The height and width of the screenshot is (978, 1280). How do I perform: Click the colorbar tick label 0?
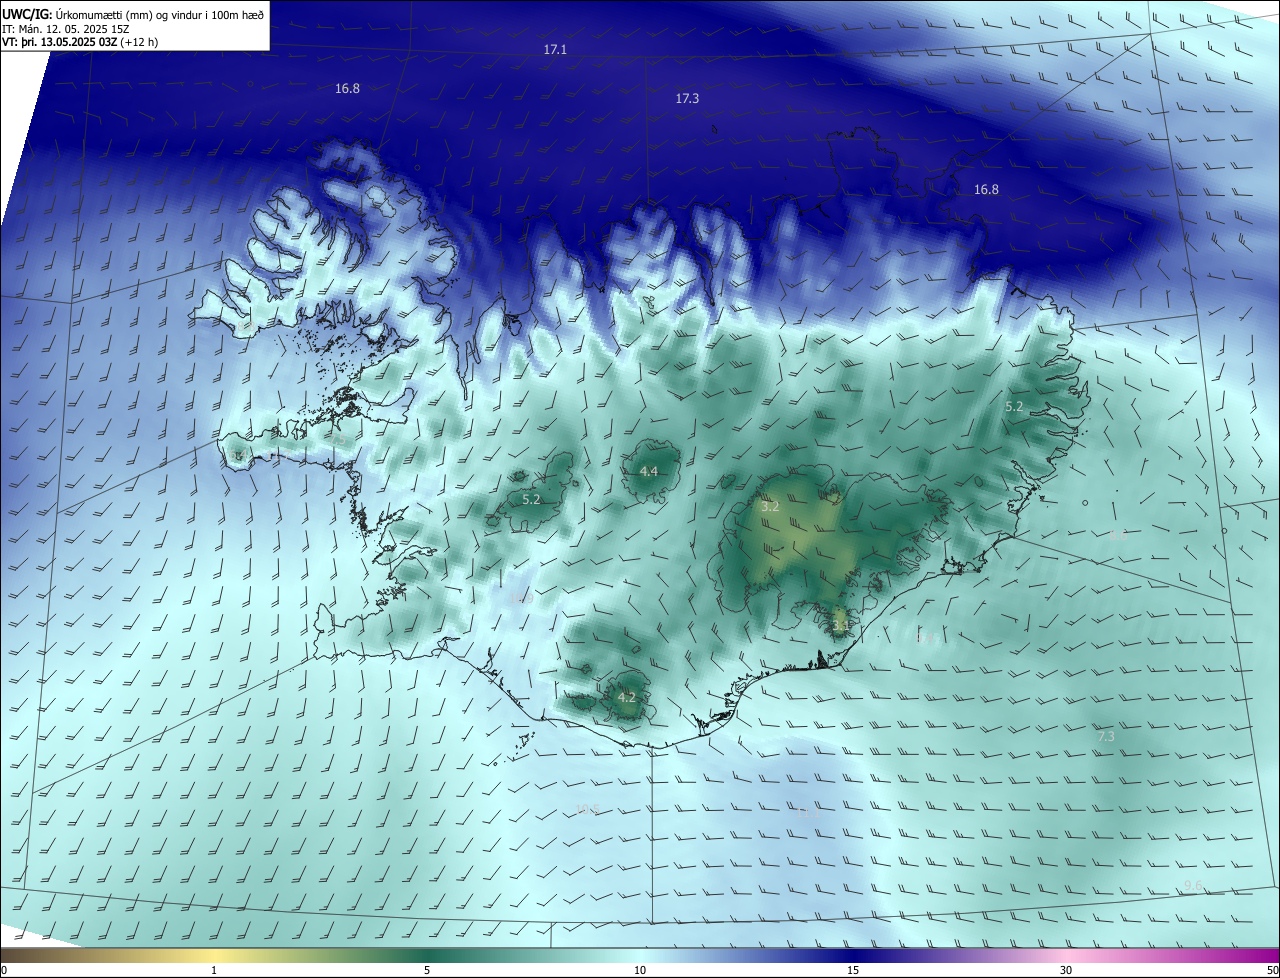tap(3, 970)
